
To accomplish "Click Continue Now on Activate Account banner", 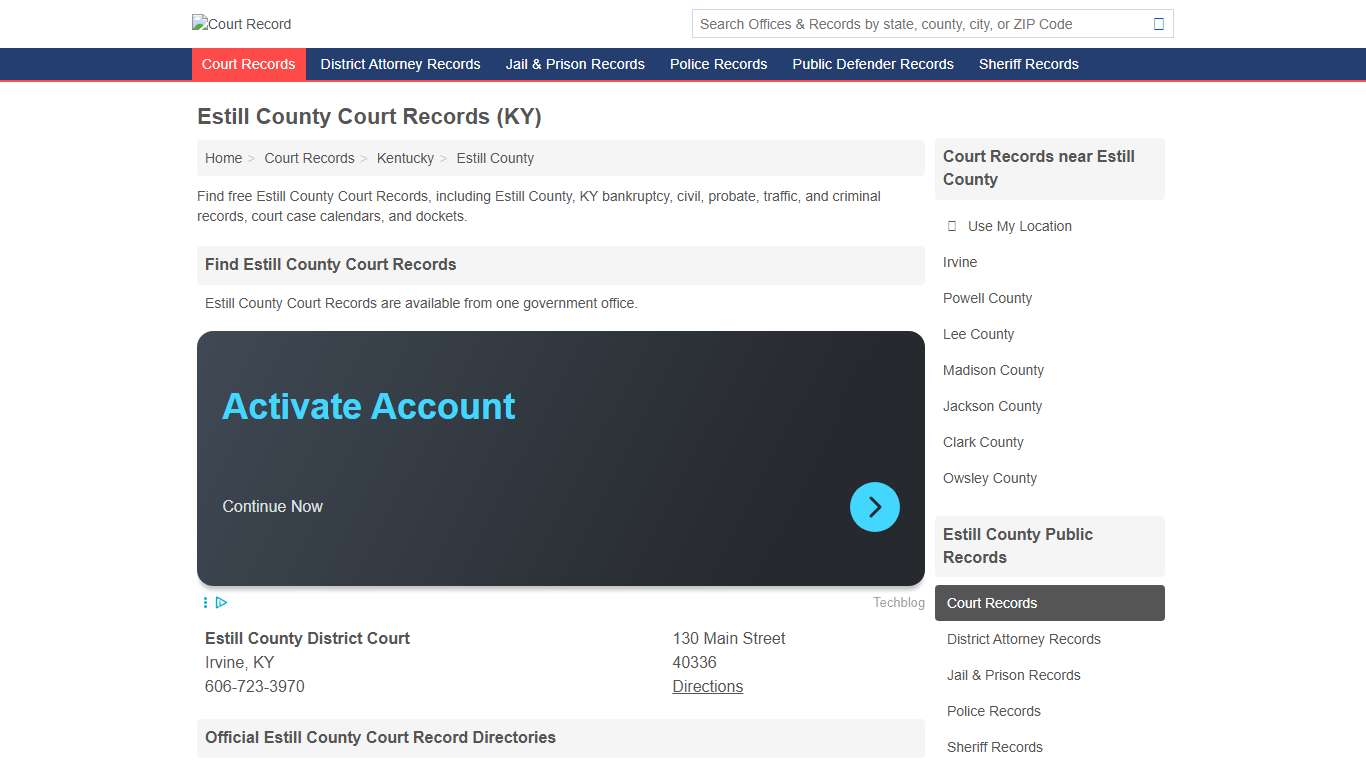I will (x=272, y=506).
